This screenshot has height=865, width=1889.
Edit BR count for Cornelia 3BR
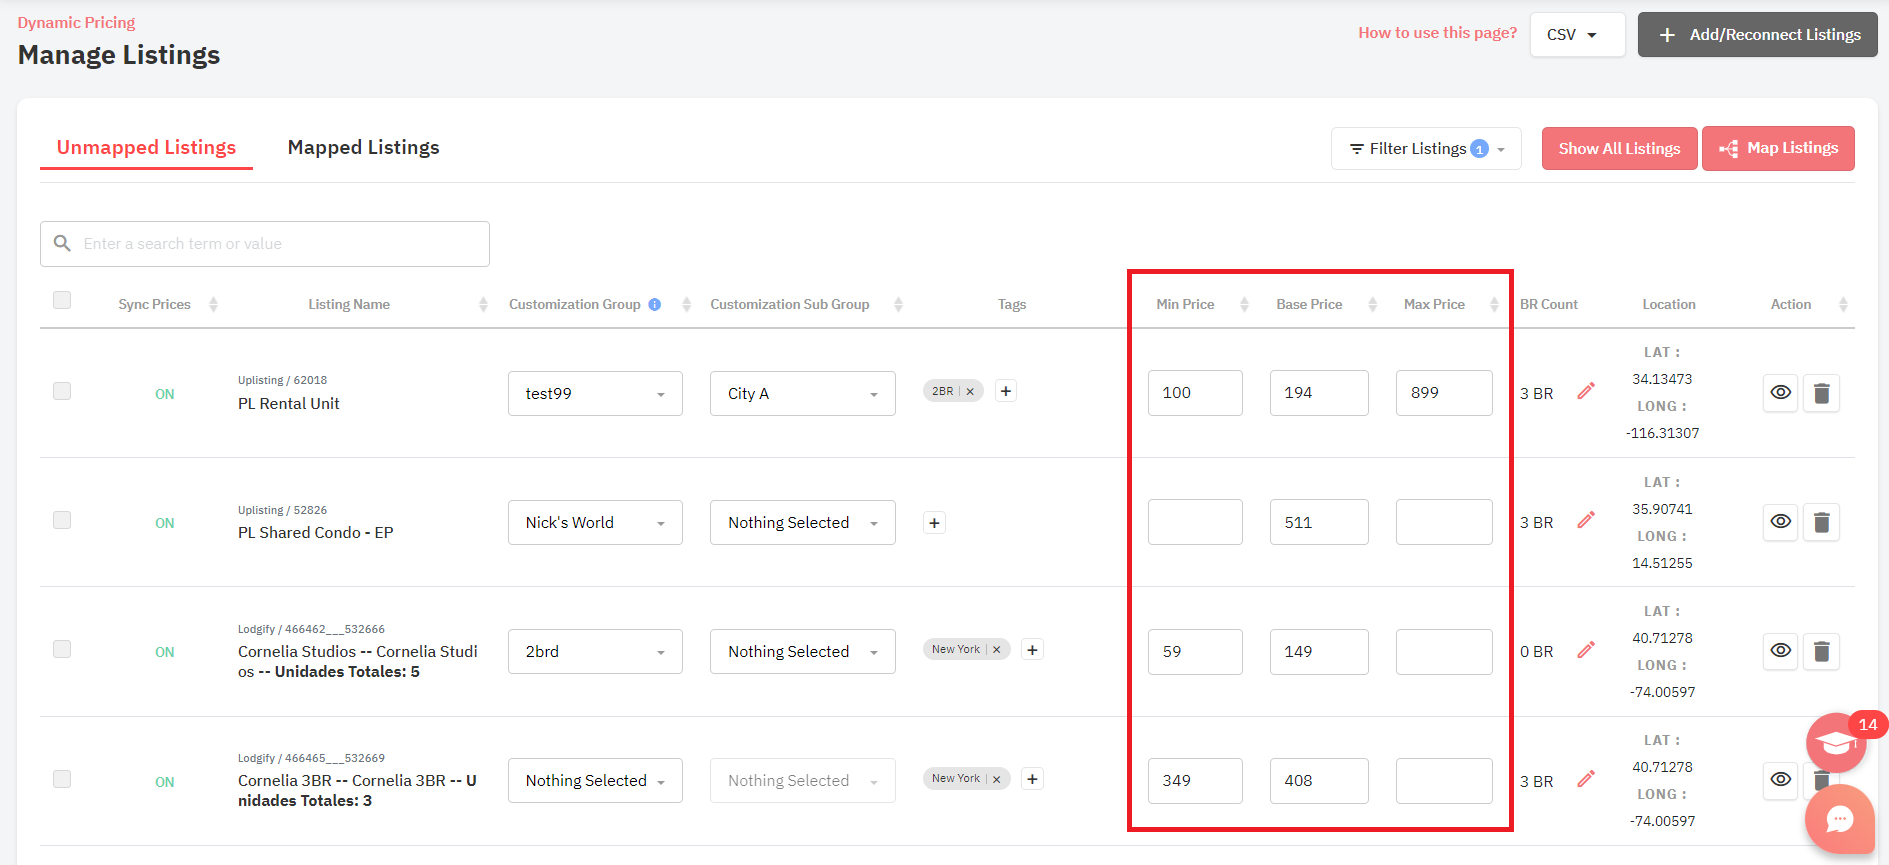pos(1586,779)
